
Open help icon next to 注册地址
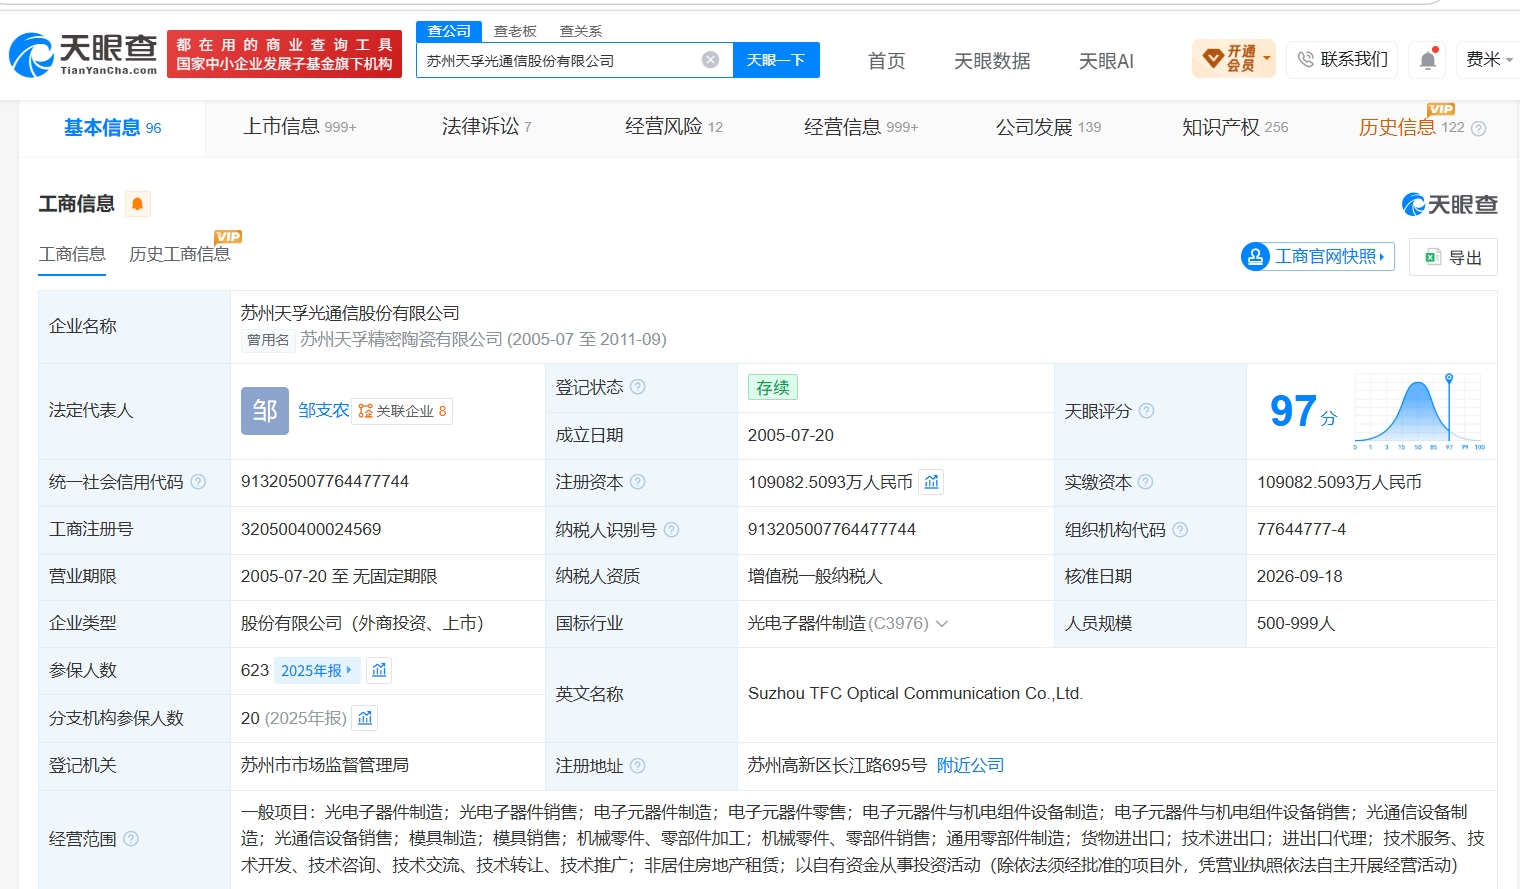click(x=638, y=766)
